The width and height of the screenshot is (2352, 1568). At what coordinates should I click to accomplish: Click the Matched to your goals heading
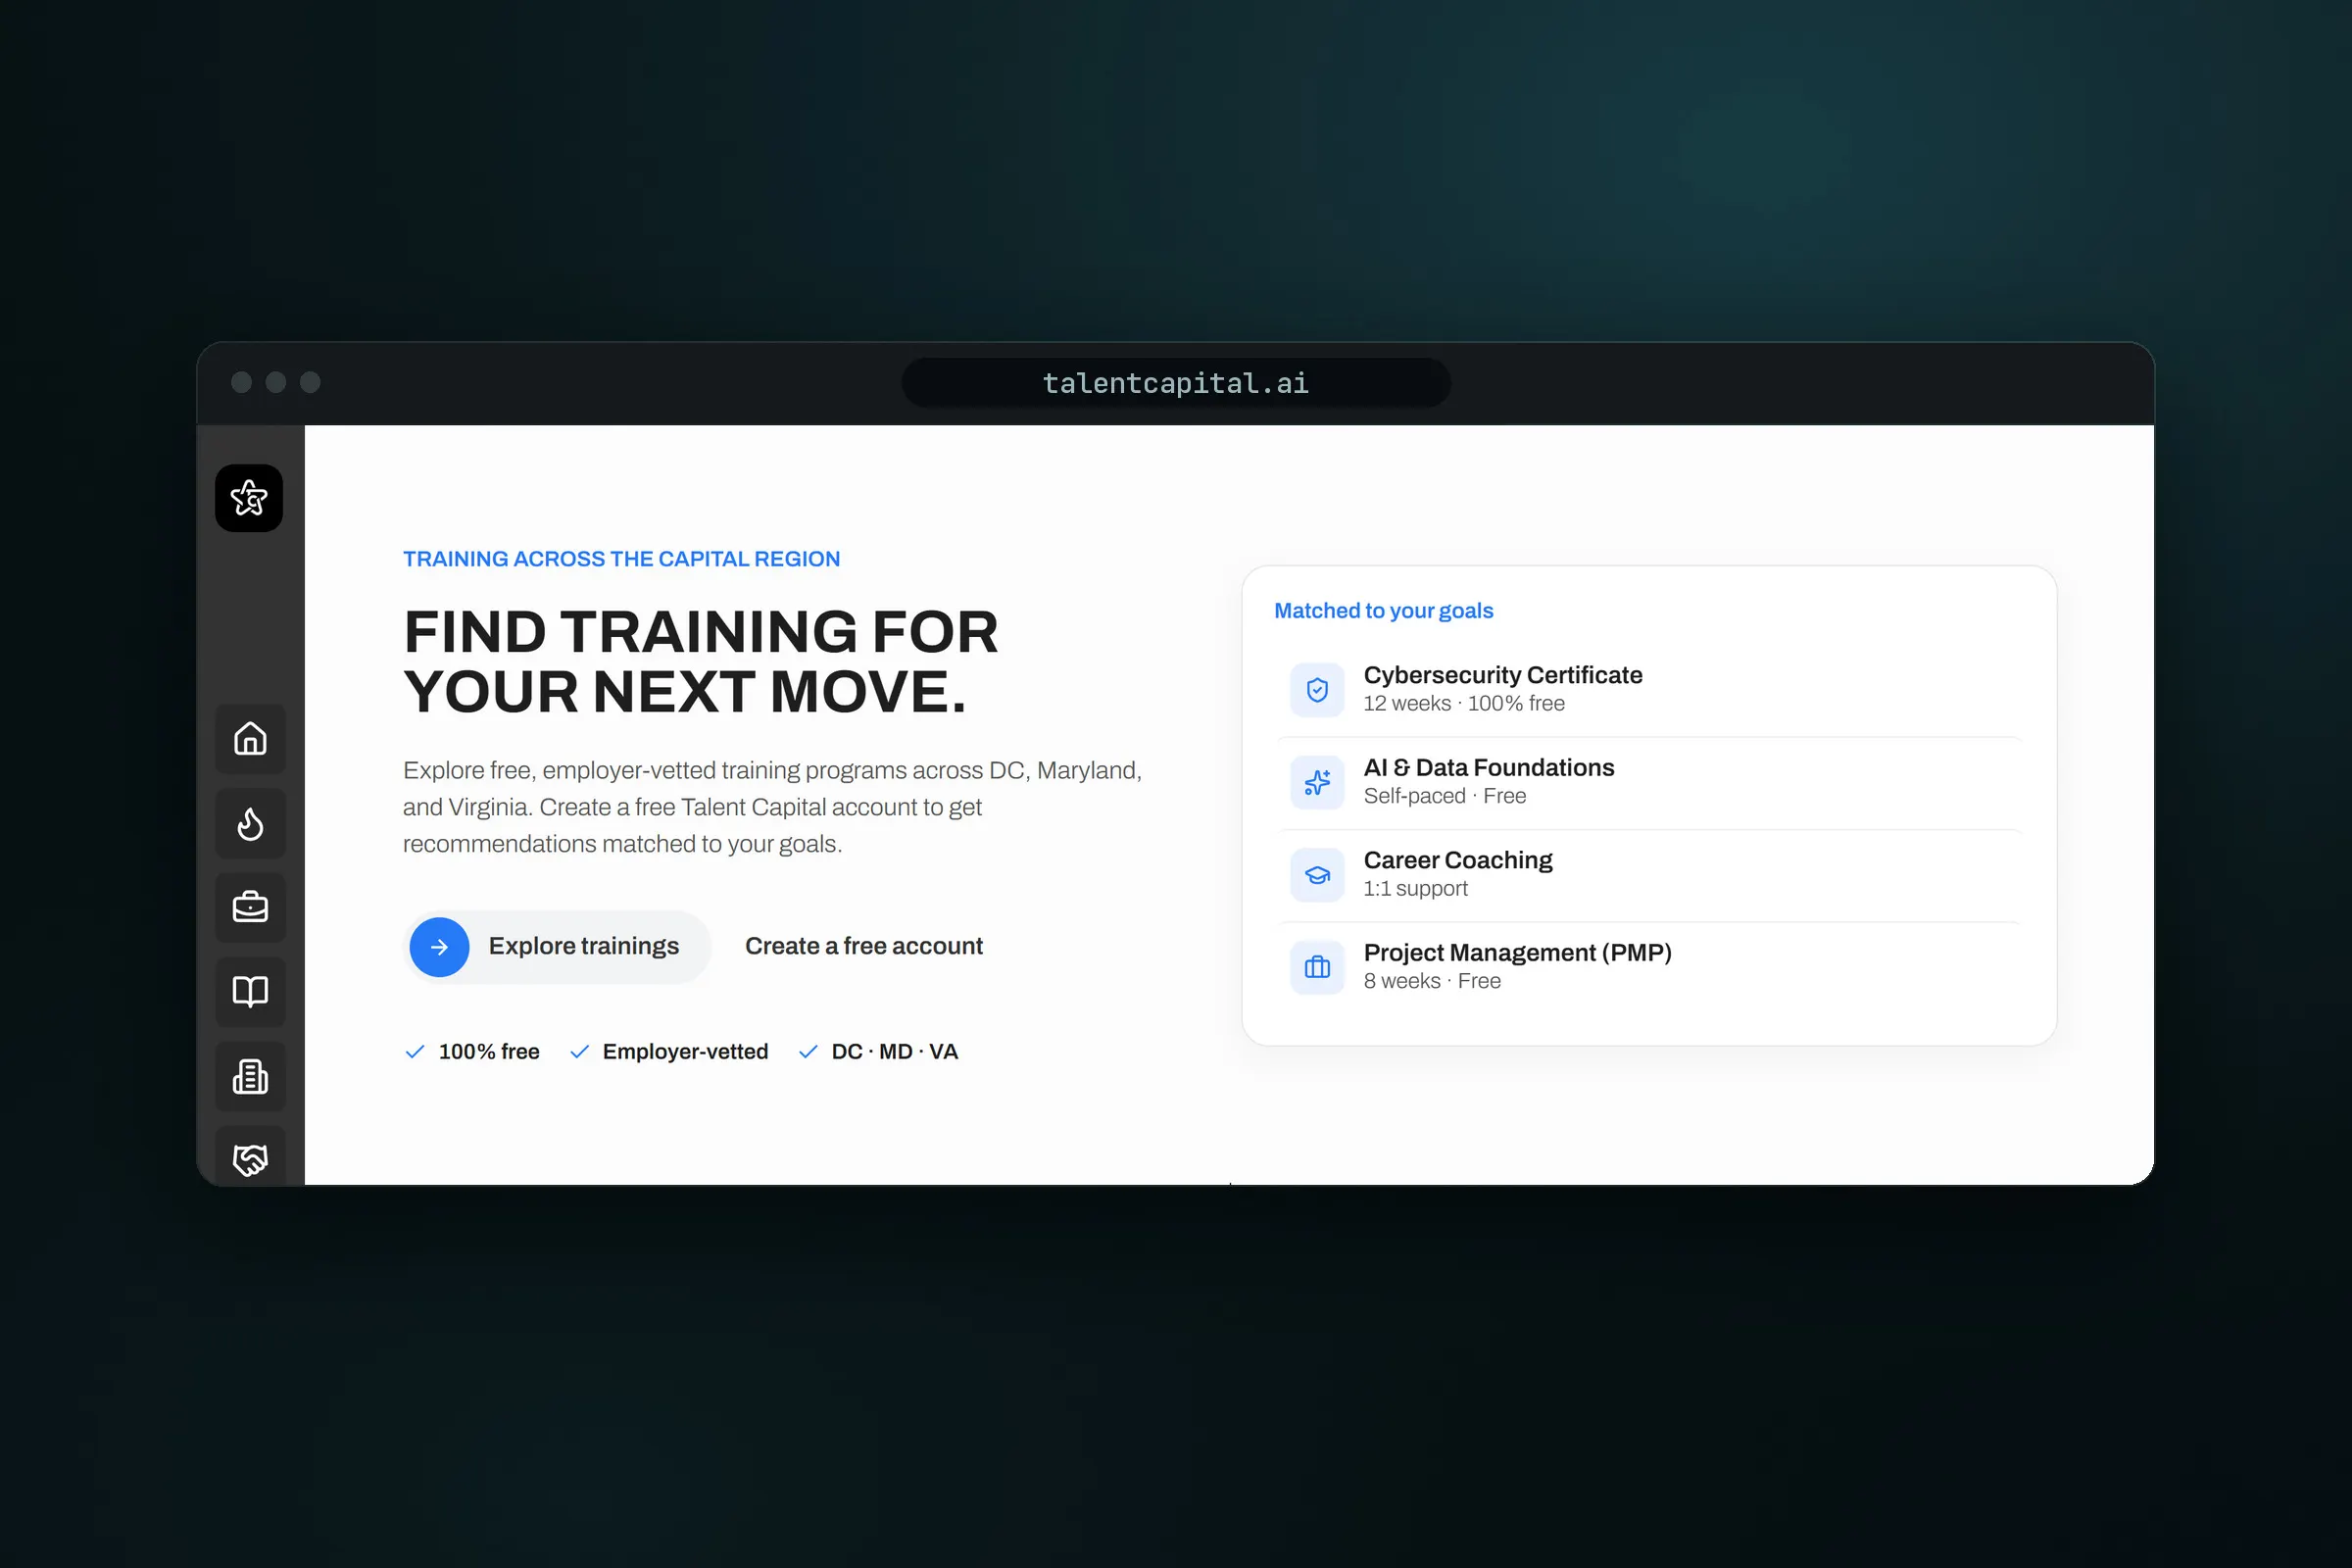pyautogui.click(x=1383, y=611)
